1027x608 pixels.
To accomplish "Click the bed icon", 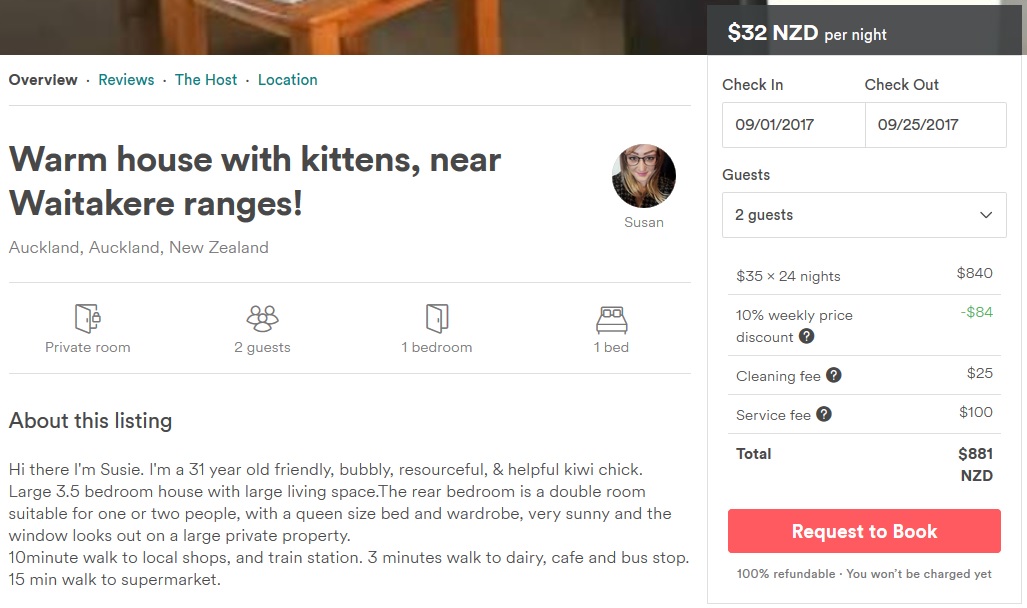I will (611, 318).
